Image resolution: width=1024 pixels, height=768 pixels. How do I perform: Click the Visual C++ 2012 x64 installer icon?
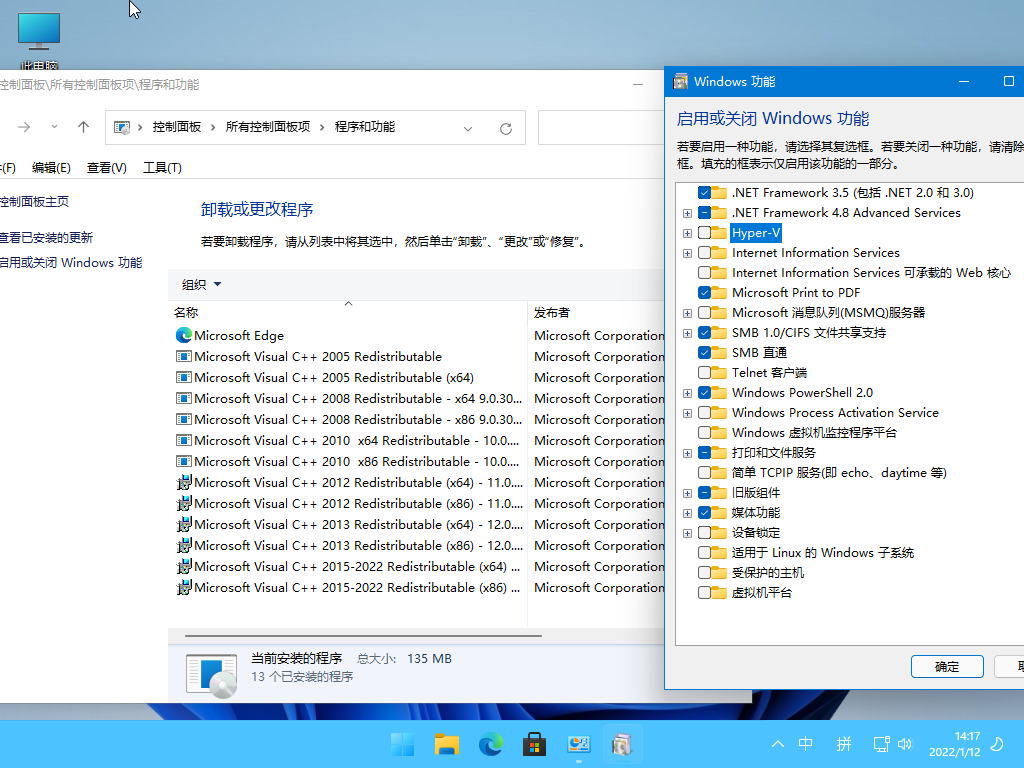pos(184,483)
